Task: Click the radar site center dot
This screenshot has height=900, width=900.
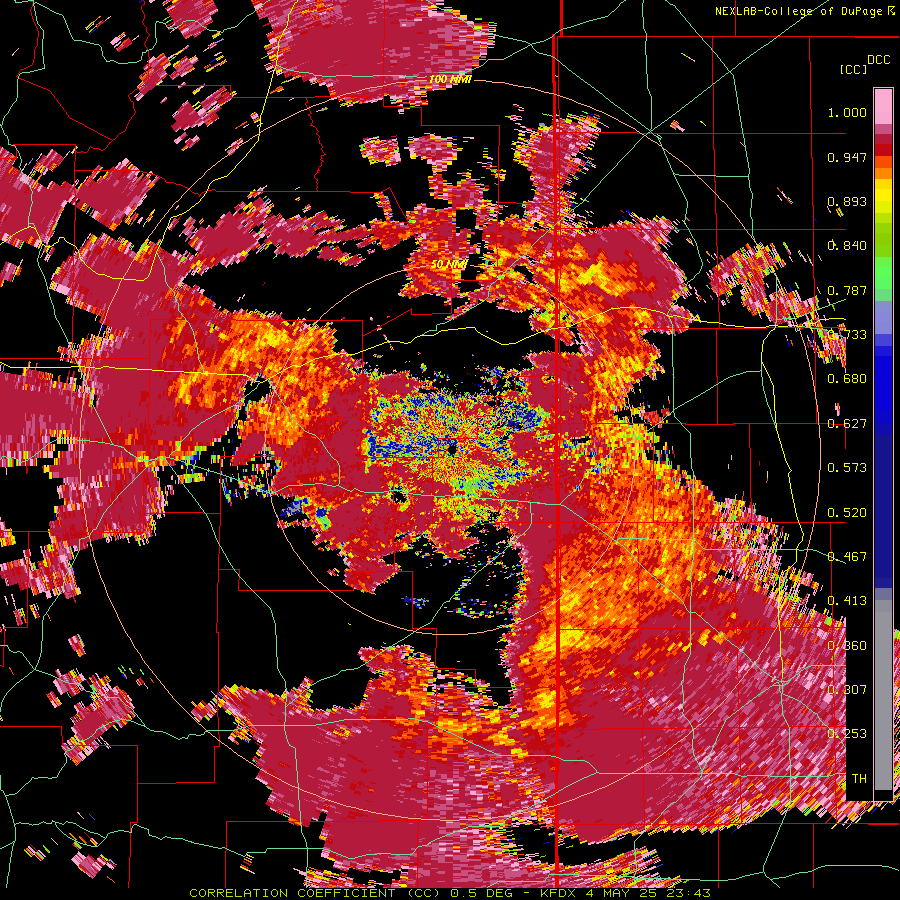Action: [x=452, y=450]
